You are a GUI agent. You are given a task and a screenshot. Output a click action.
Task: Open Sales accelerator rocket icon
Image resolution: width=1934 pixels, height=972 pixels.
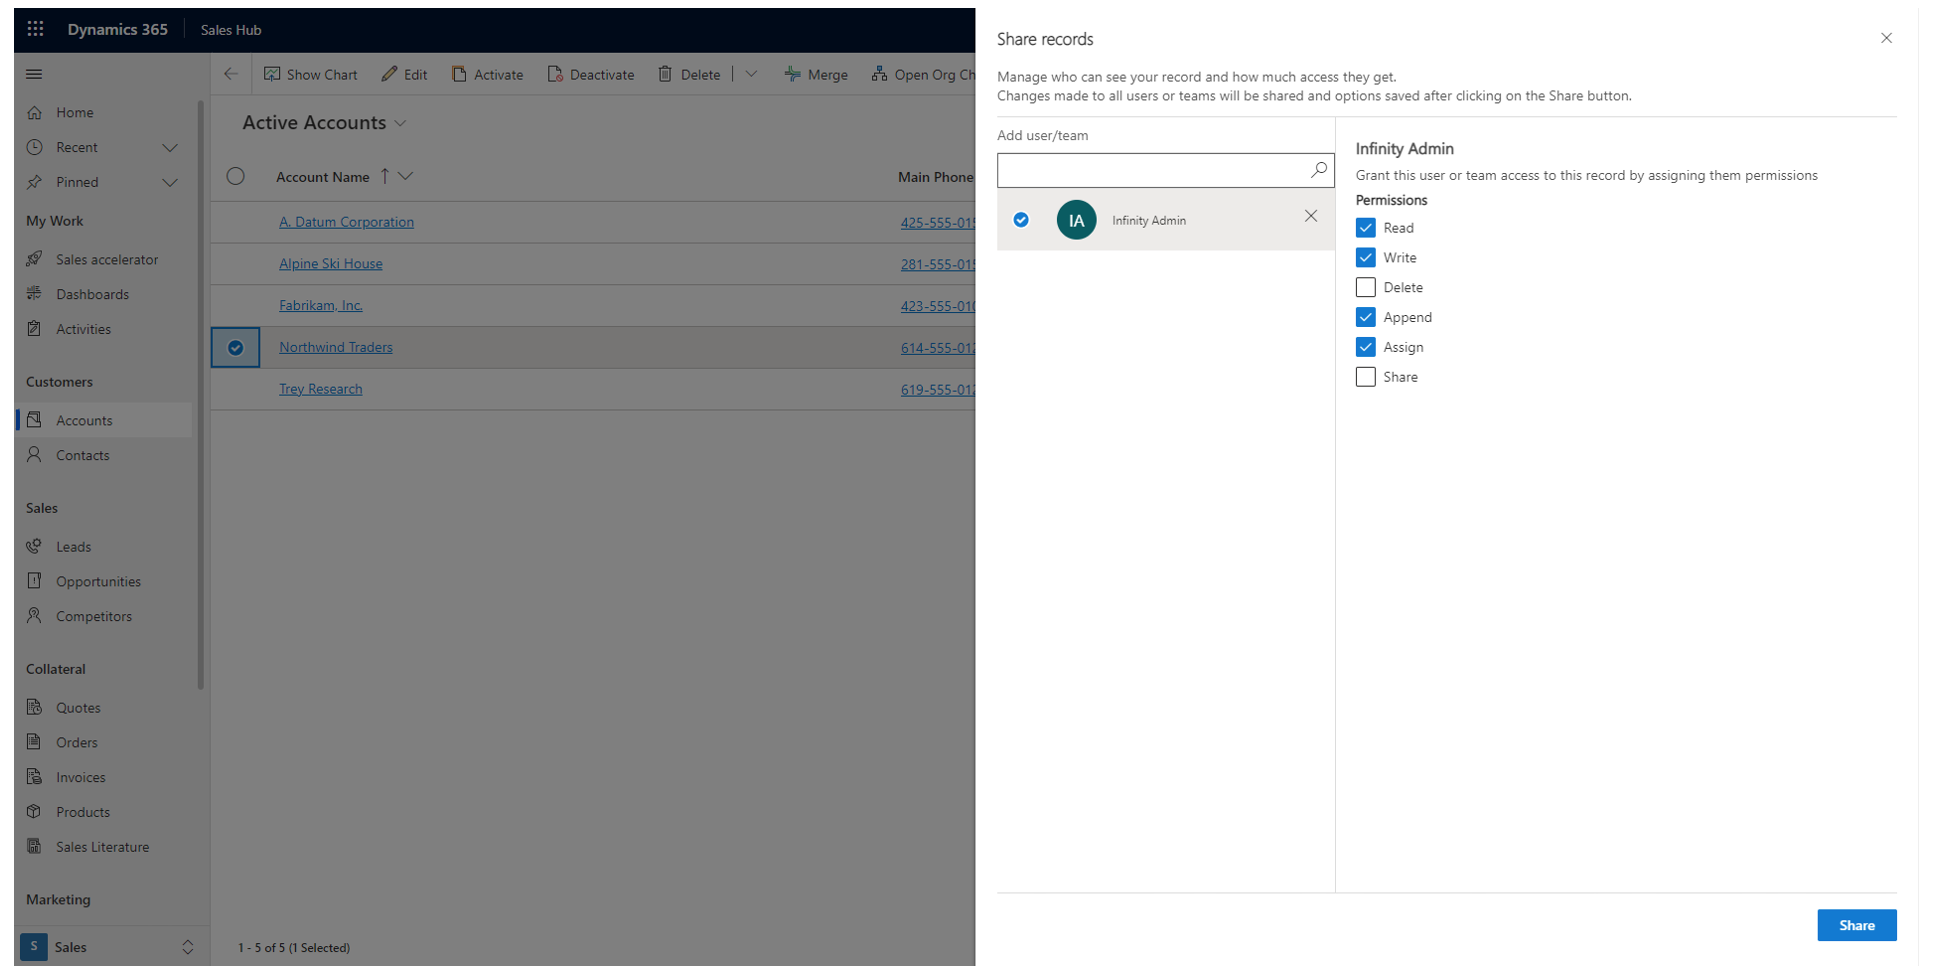click(35, 259)
